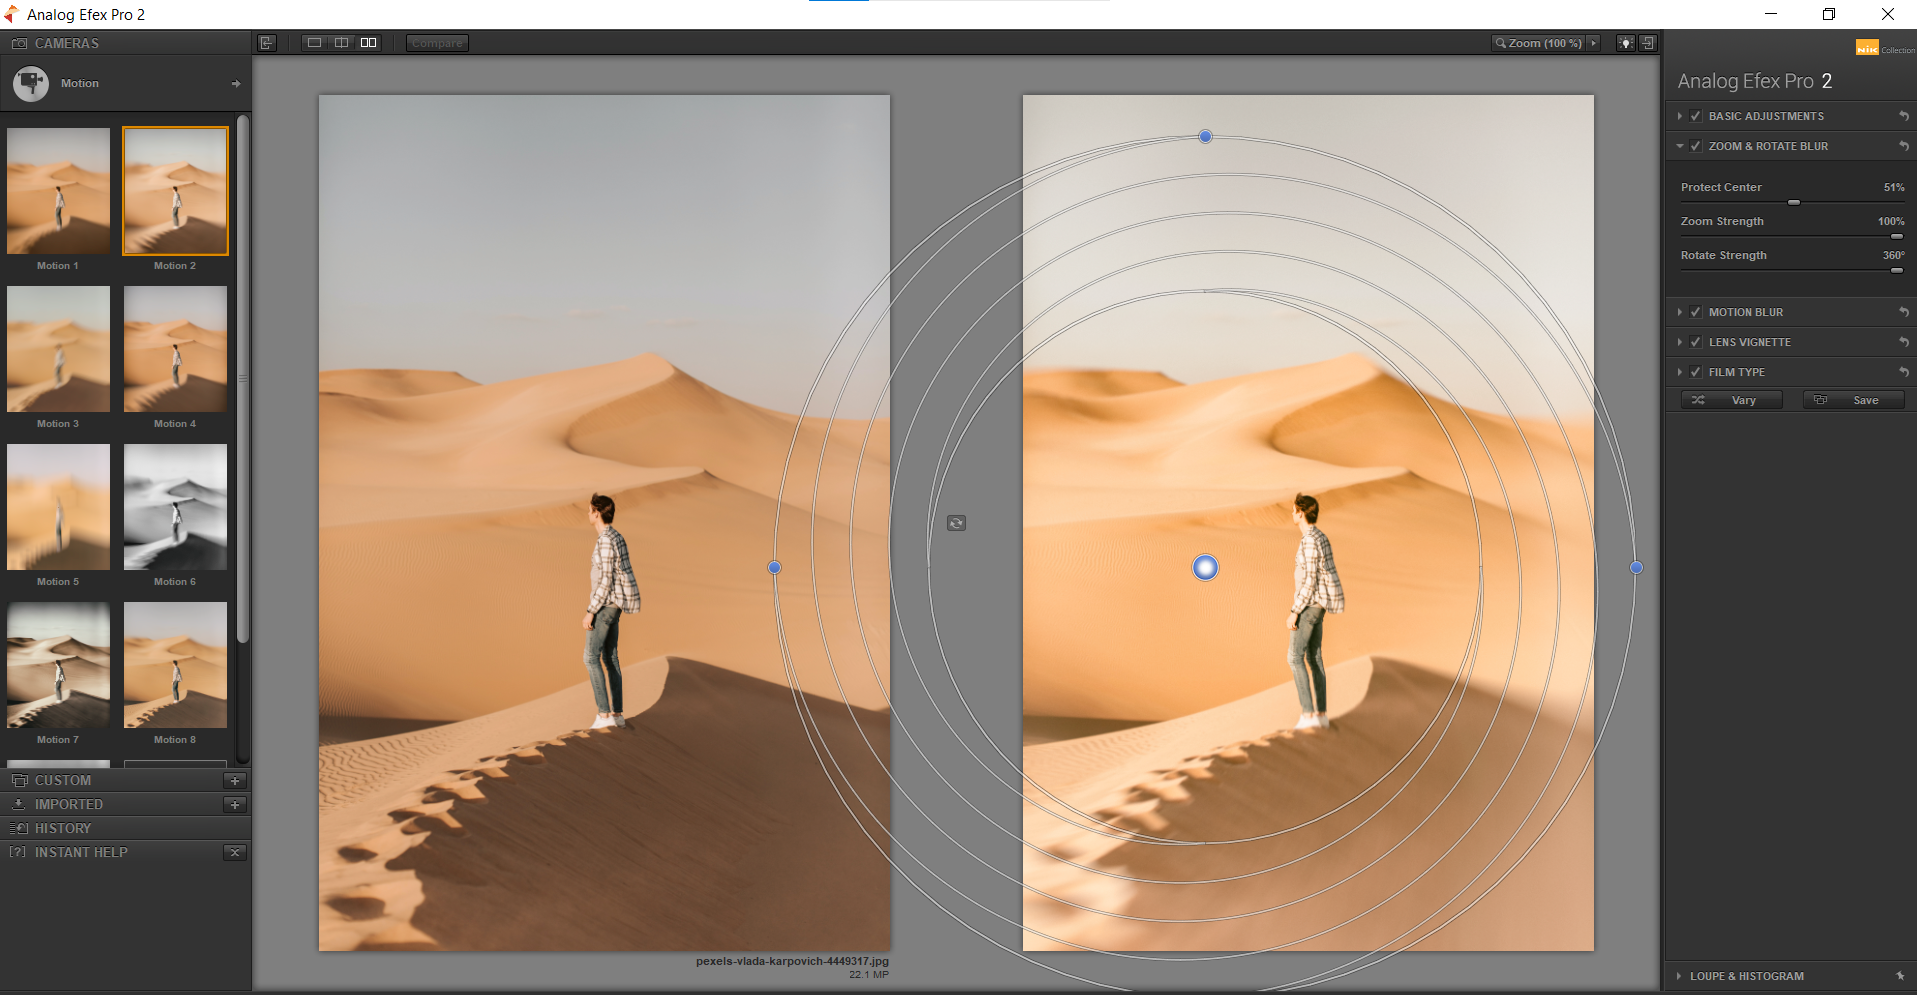Switch to split preview view mode
1917x995 pixels.
(x=341, y=42)
